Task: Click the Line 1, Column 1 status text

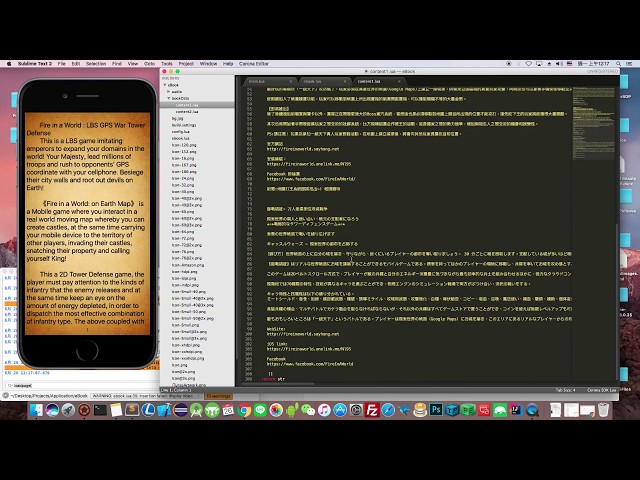Action: point(176,390)
